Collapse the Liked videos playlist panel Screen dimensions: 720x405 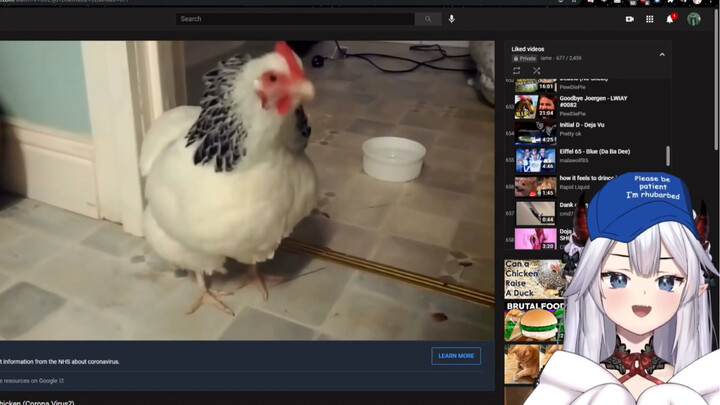[662, 55]
